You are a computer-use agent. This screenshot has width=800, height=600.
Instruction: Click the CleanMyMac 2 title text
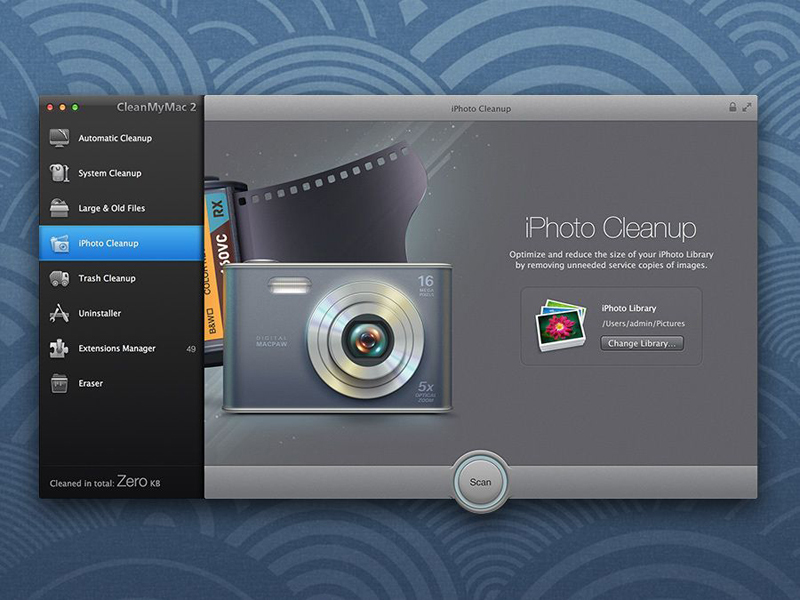coord(156,107)
